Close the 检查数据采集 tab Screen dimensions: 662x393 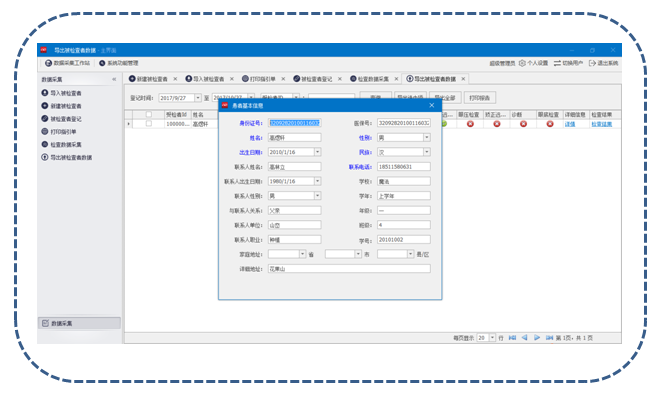[x=396, y=79]
